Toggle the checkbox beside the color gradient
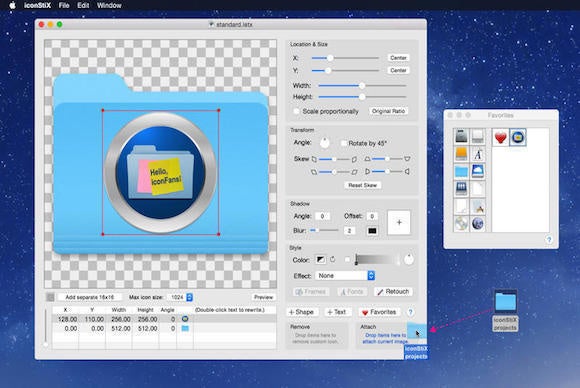Image resolution: width=580 pixels, height=388 pixels. 347,260
